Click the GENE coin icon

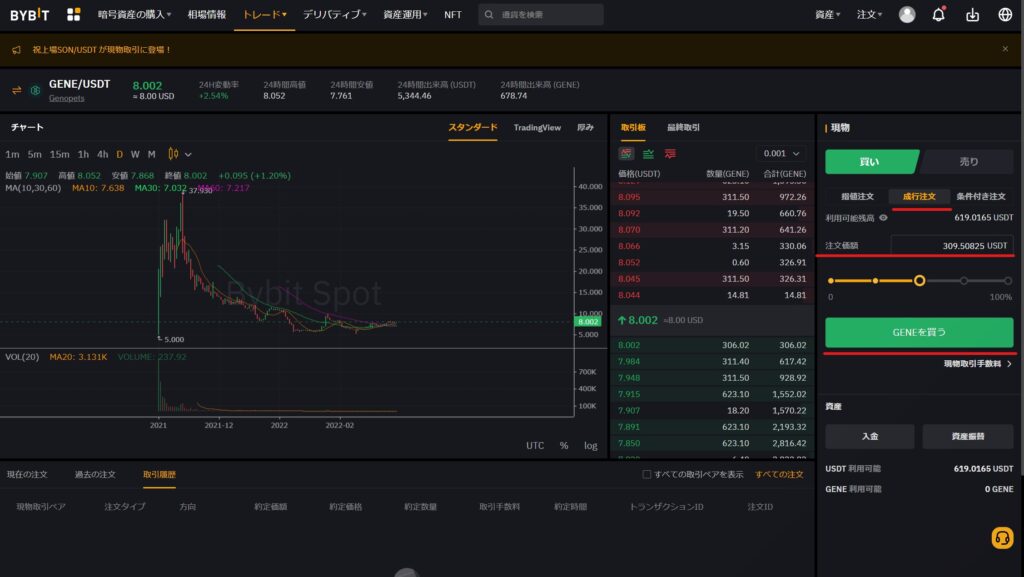pos(35,90)
